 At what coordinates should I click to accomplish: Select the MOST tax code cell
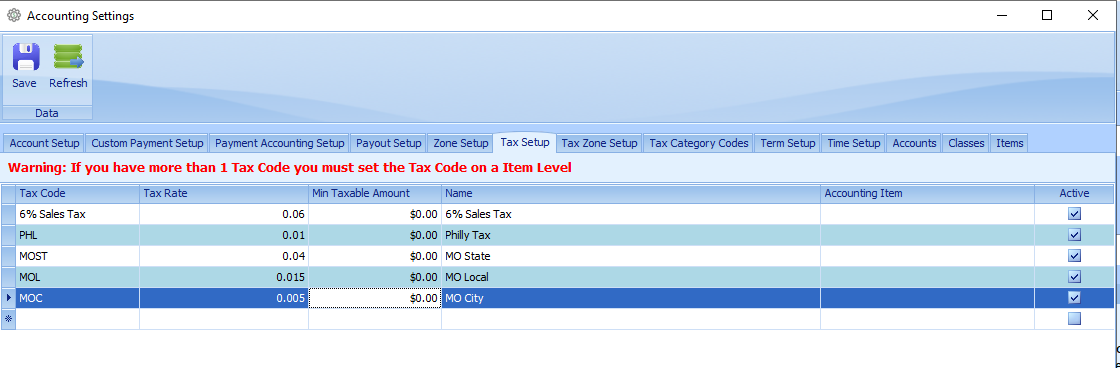click(78, 256)
